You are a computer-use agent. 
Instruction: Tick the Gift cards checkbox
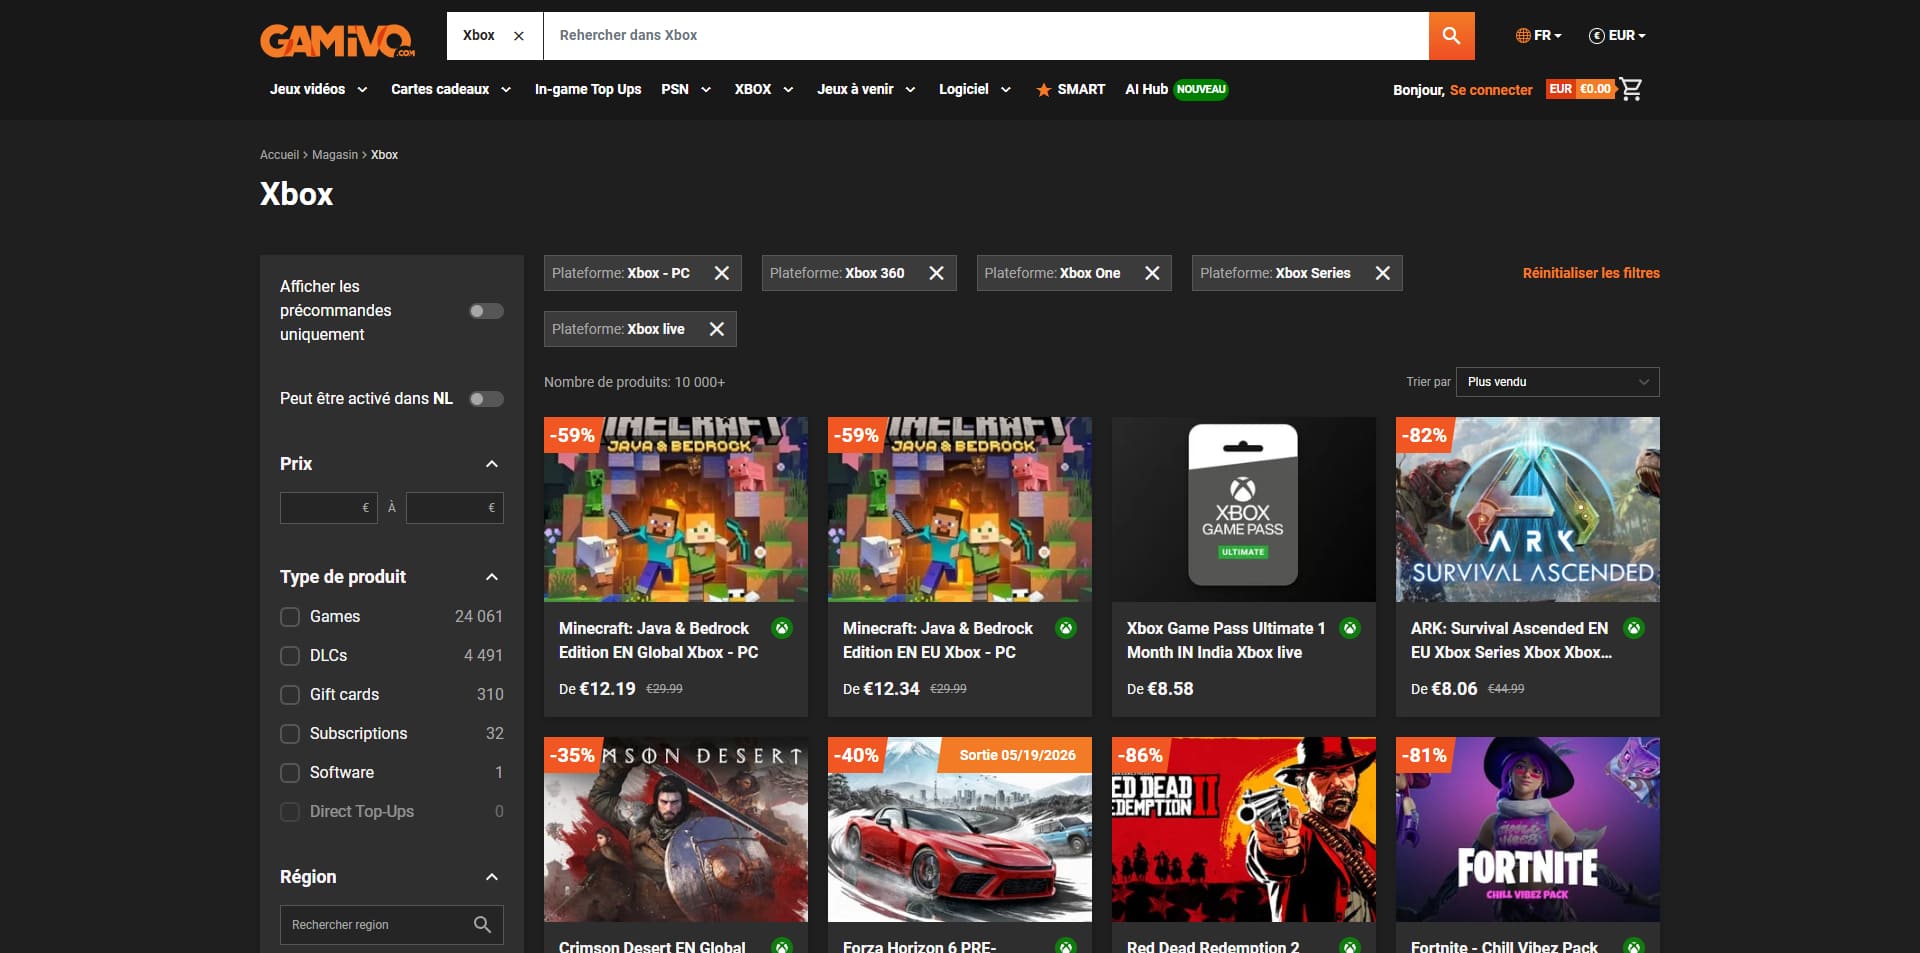290,695
